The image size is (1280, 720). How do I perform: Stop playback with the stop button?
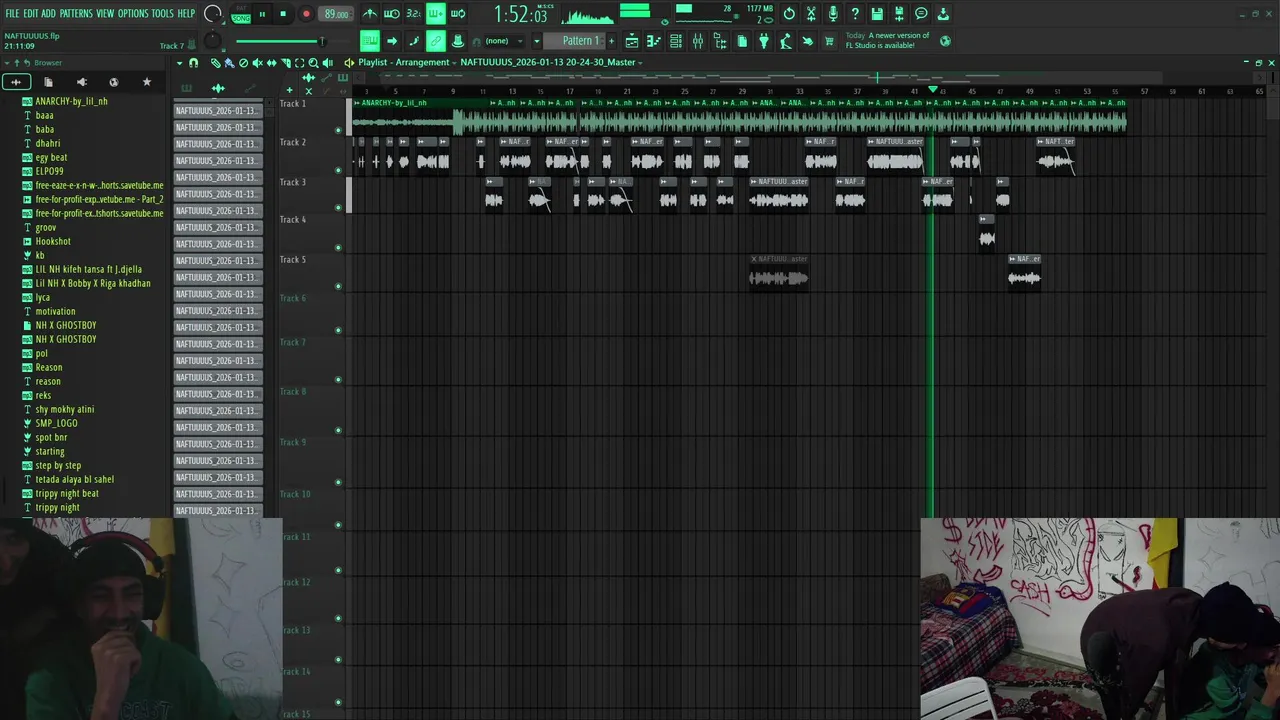click(x=283, y=14)
